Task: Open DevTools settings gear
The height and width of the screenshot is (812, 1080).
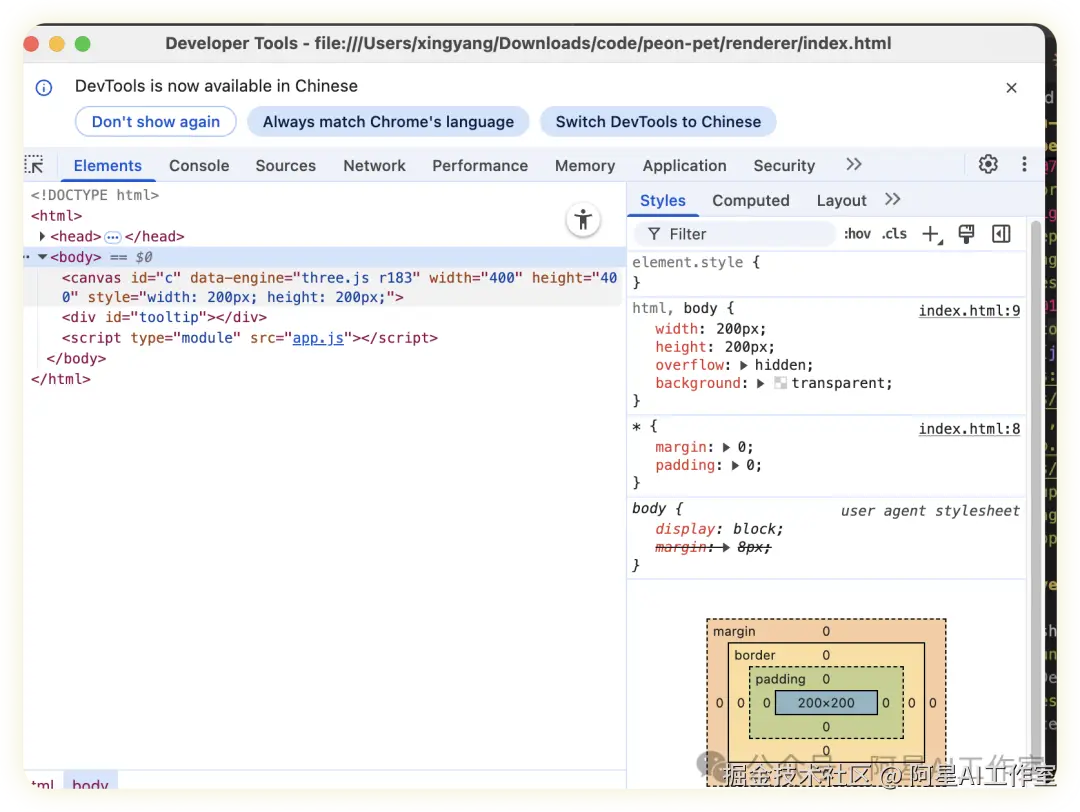Action: point(988,164)
